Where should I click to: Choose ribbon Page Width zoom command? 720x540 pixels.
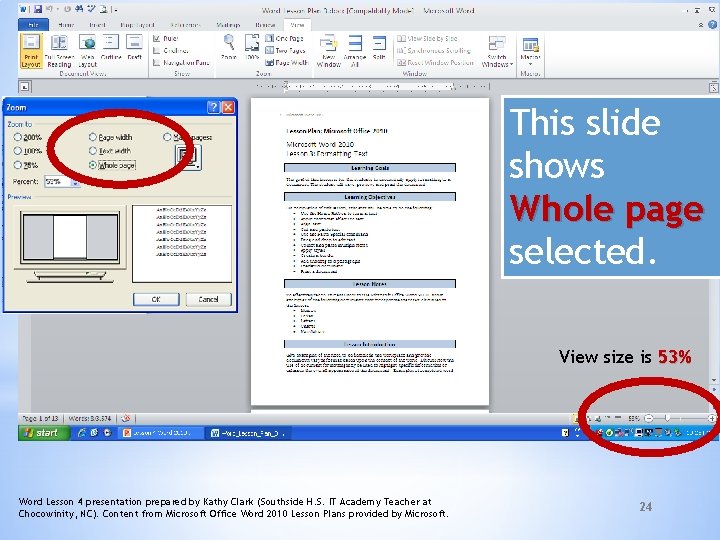(x=287, y=62)
